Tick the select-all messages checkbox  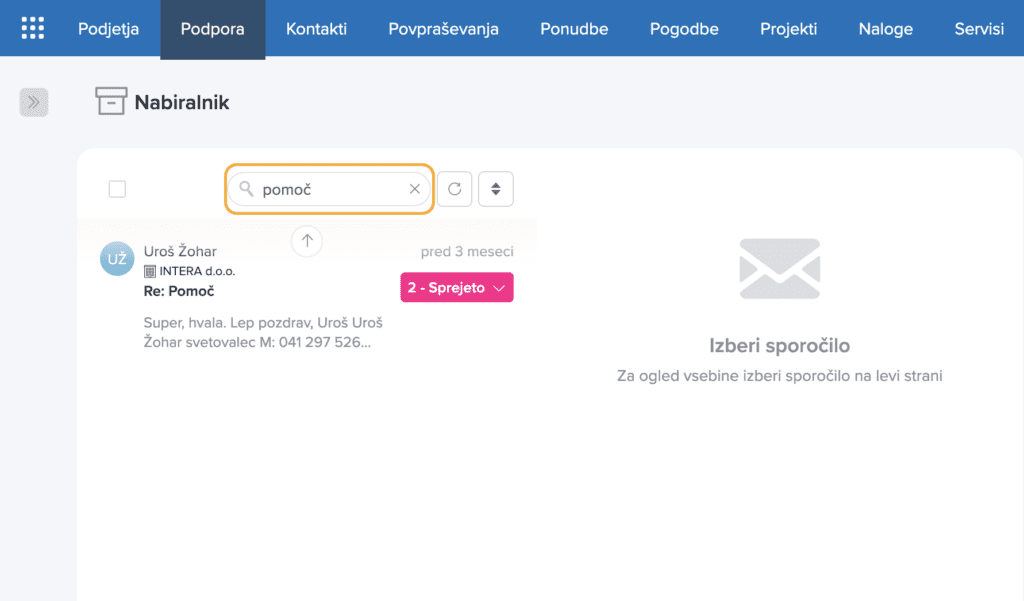(x=117, y=189)
